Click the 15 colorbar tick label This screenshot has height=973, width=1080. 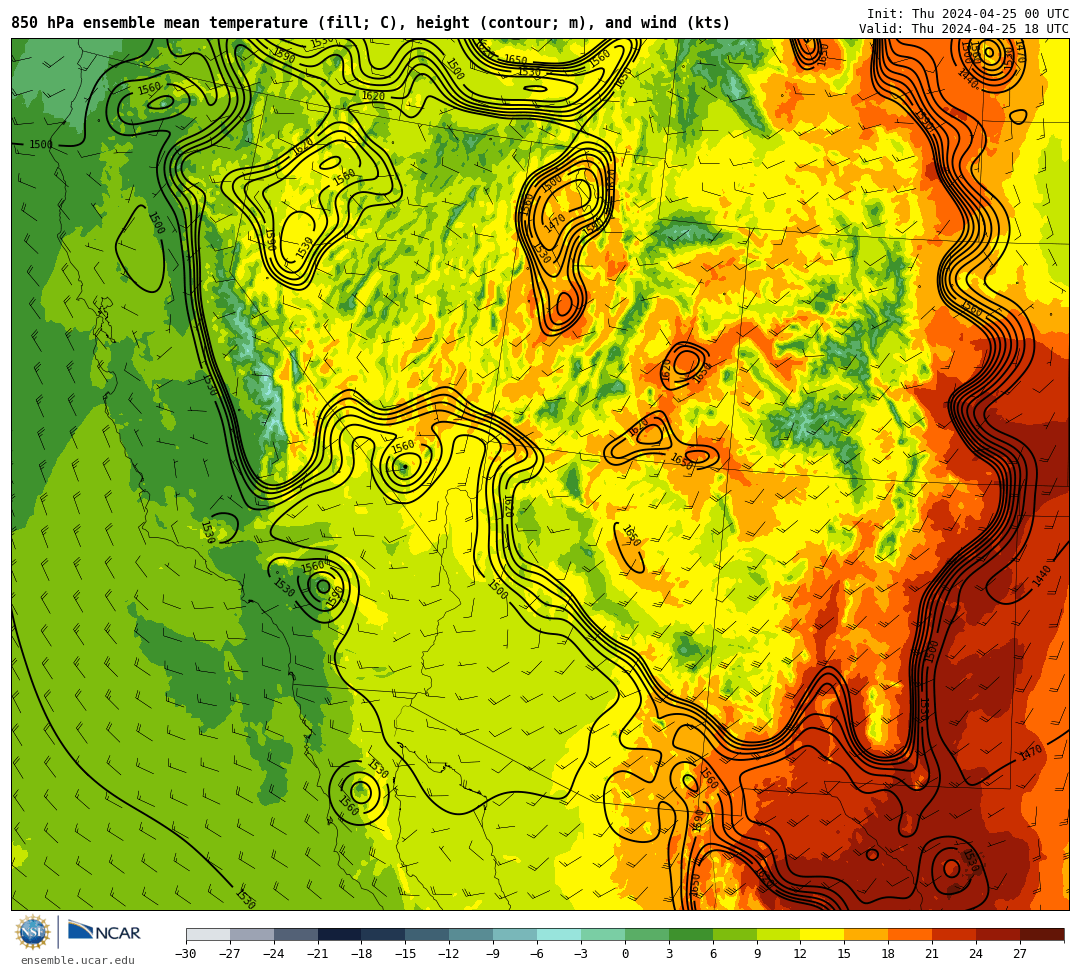pos(845,954)
